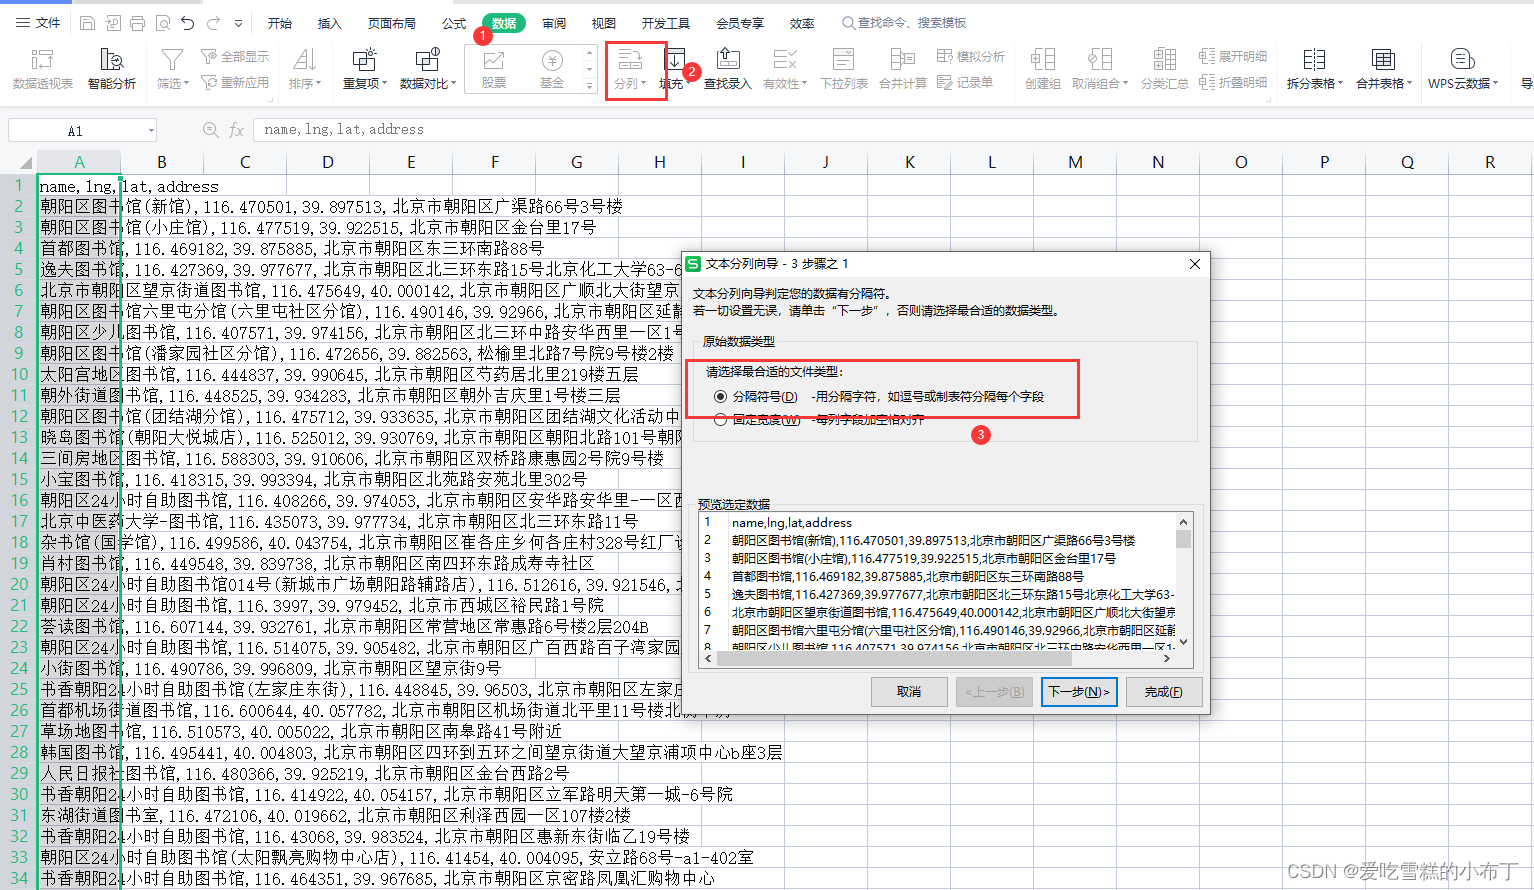The height and width of the screenshot is (890, 1534).
Task: Click 全部显示 show all filter option
Action: click(x=235, y=57)
